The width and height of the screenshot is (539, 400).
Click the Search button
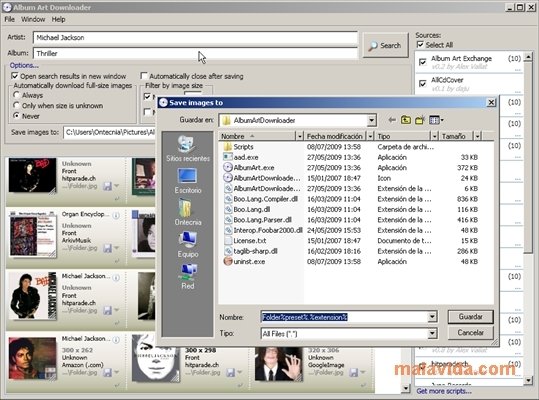click(x=385, y=45)
